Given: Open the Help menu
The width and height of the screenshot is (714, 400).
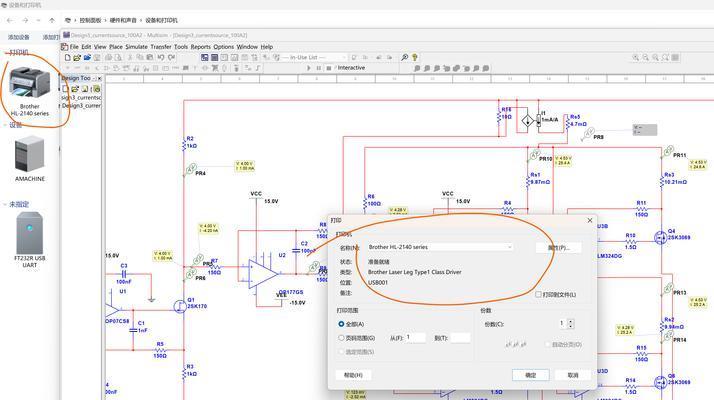Looking at the screenshot, I should click(x=267, y=46).
